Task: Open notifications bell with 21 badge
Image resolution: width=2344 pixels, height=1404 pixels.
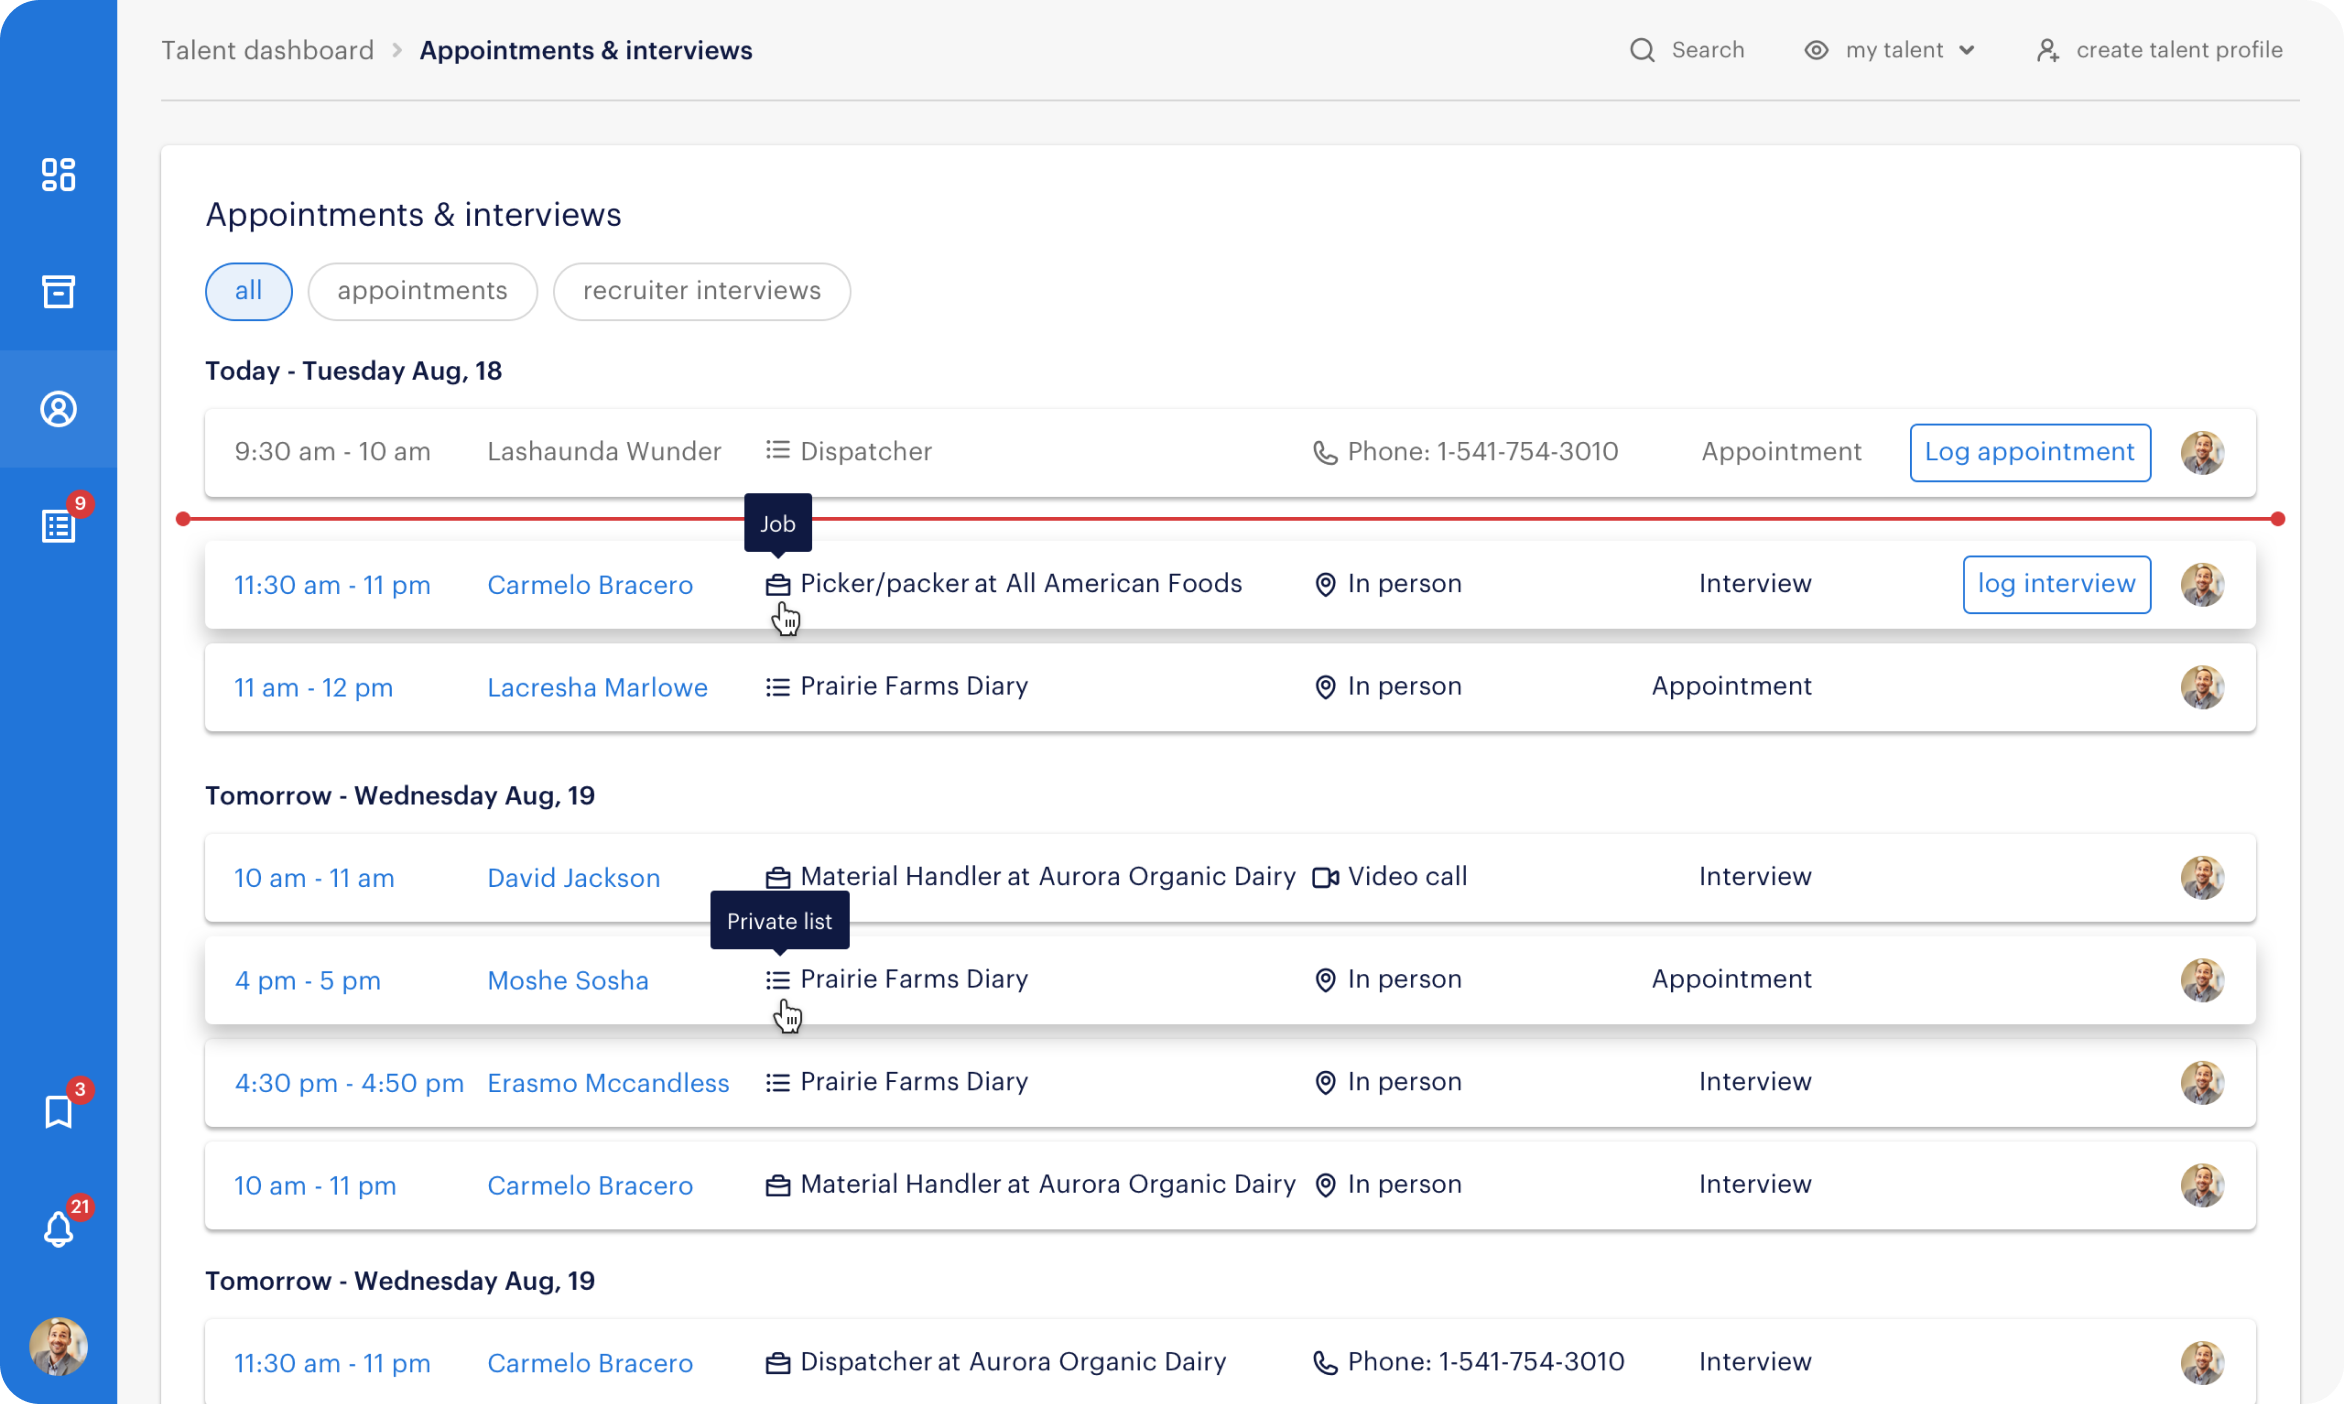Action: coord(58,1229)
